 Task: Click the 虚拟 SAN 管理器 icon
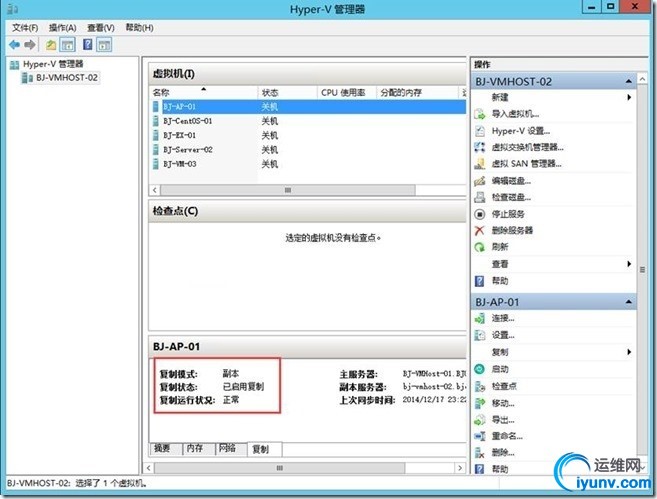480,164
